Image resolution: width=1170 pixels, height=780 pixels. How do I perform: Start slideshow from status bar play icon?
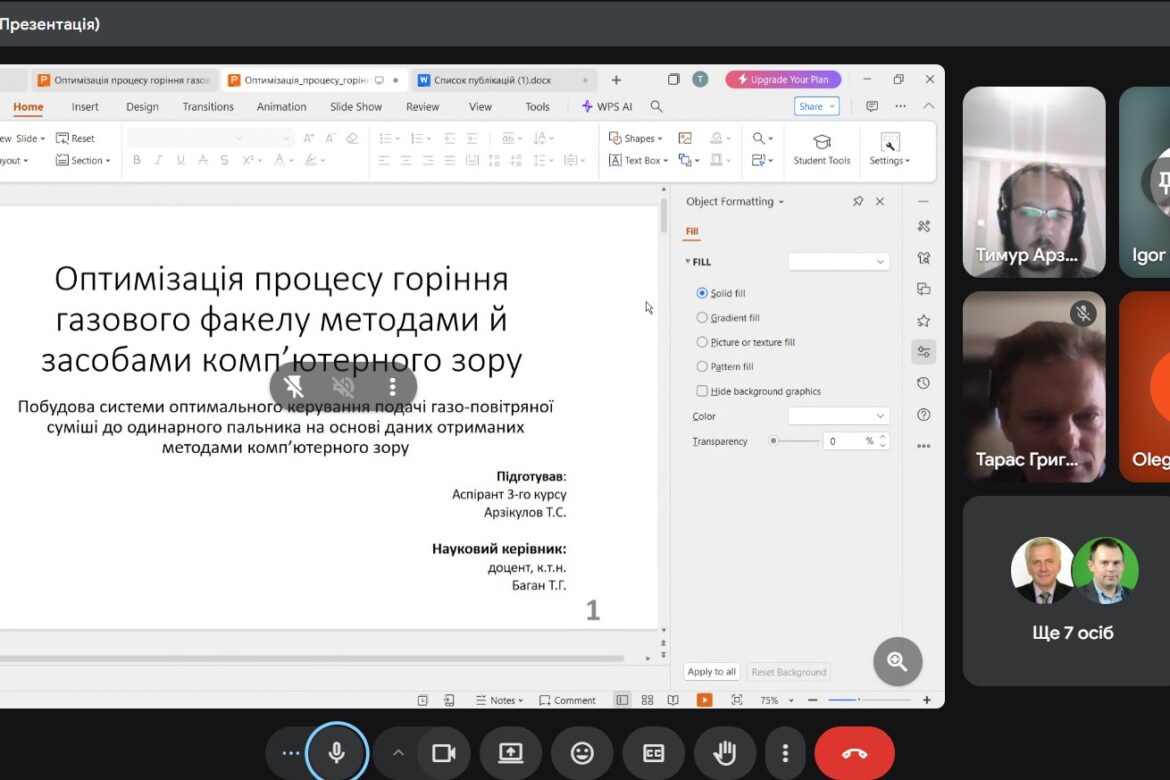[x=705, y=700]
